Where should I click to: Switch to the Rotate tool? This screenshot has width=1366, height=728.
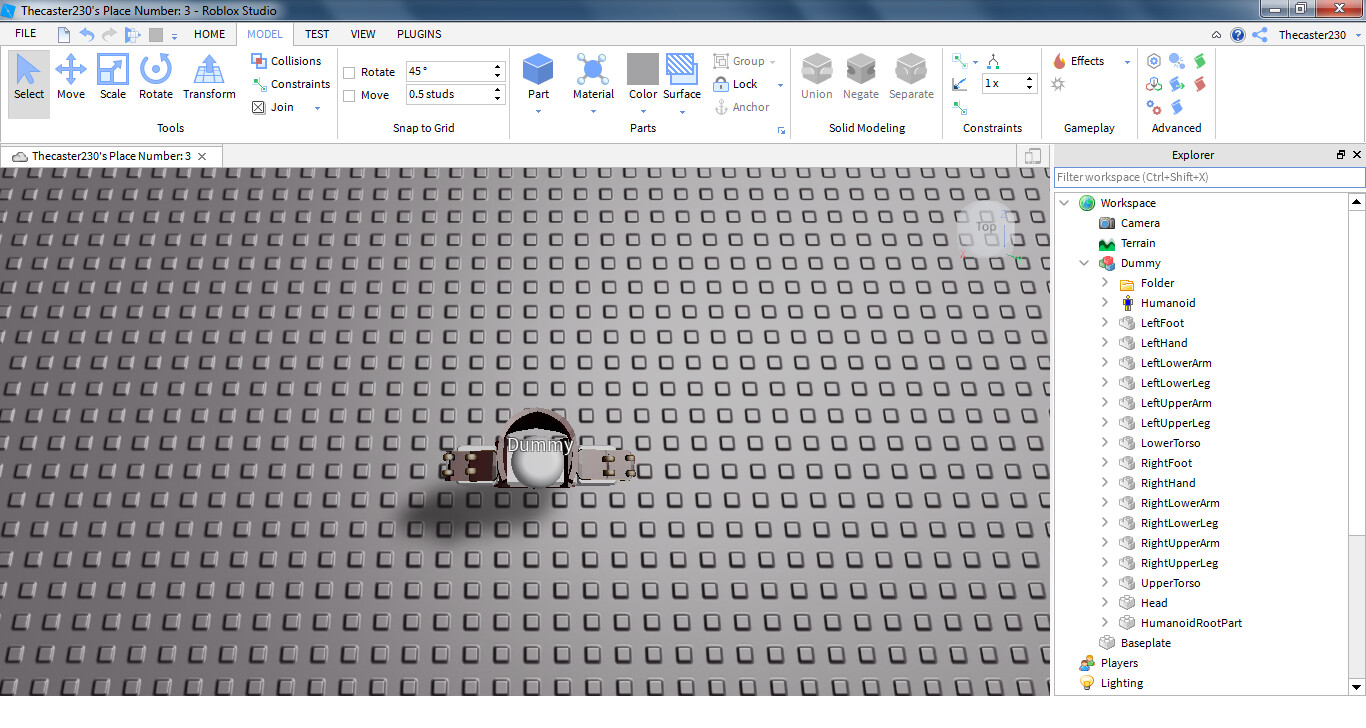click(x=156, y=78)
